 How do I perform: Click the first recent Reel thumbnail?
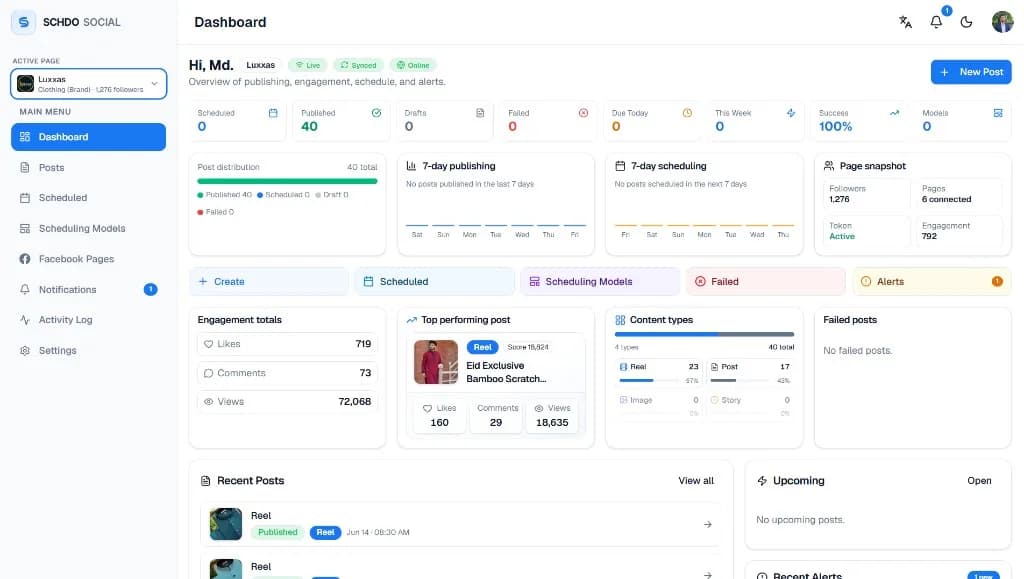pyautogui.click(x=226, y=524)
